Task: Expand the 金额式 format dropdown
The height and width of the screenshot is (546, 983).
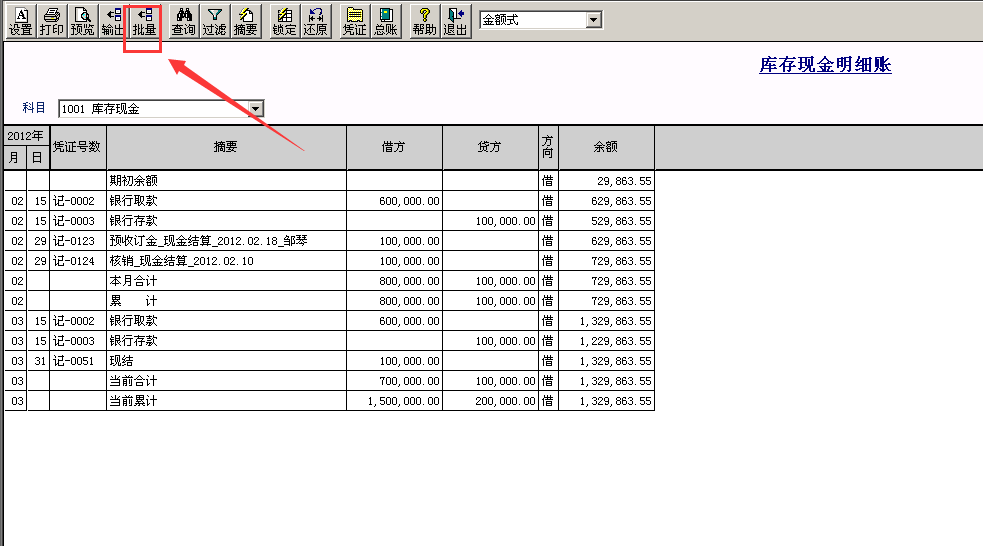Action: [594, 20]
